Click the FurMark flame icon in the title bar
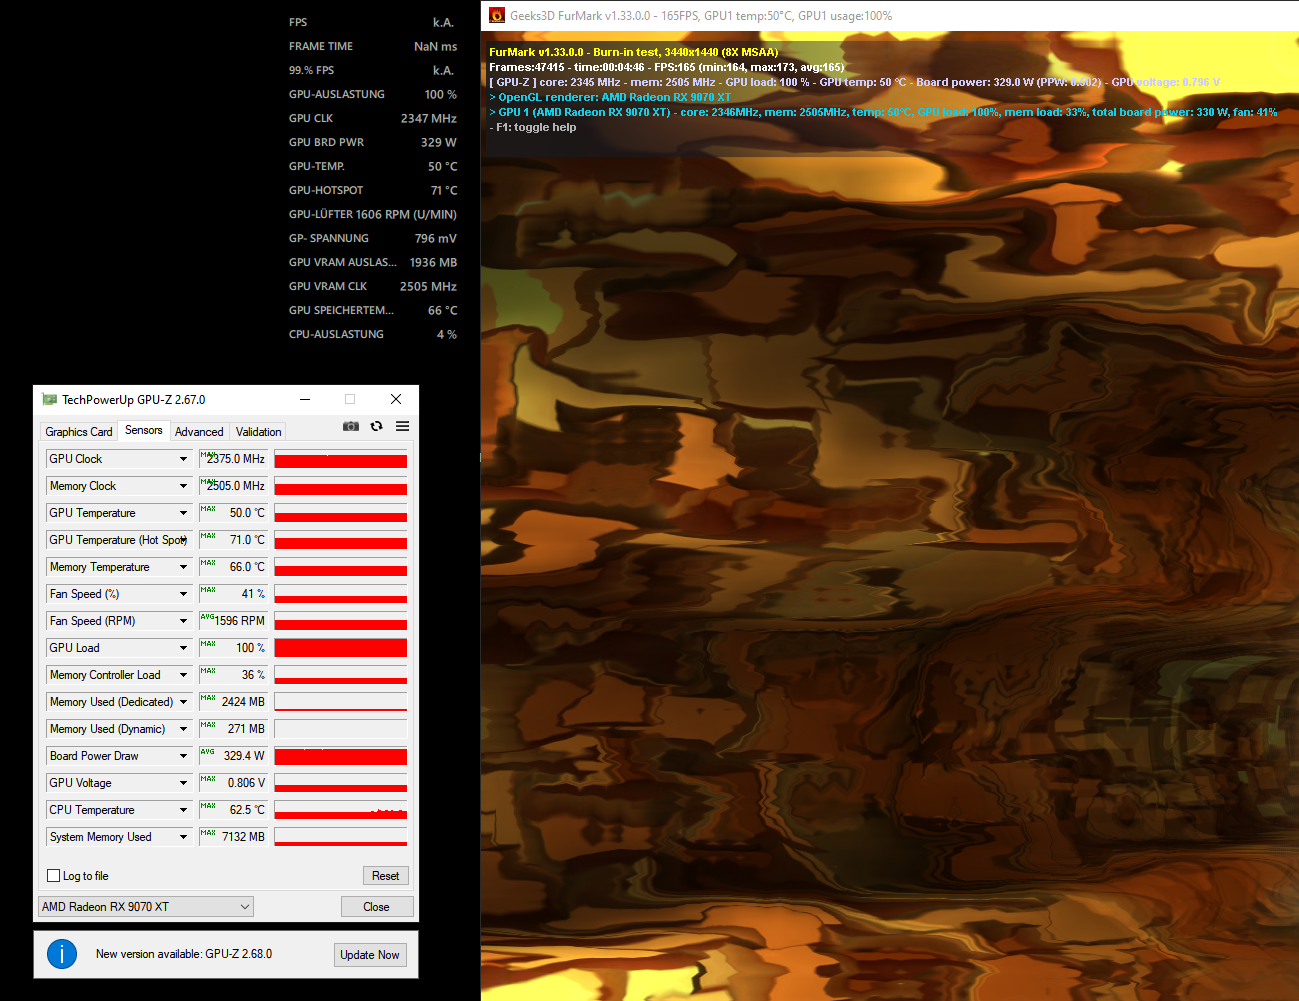This screenshot has height=1001, width=1299. tap(497, 15)
